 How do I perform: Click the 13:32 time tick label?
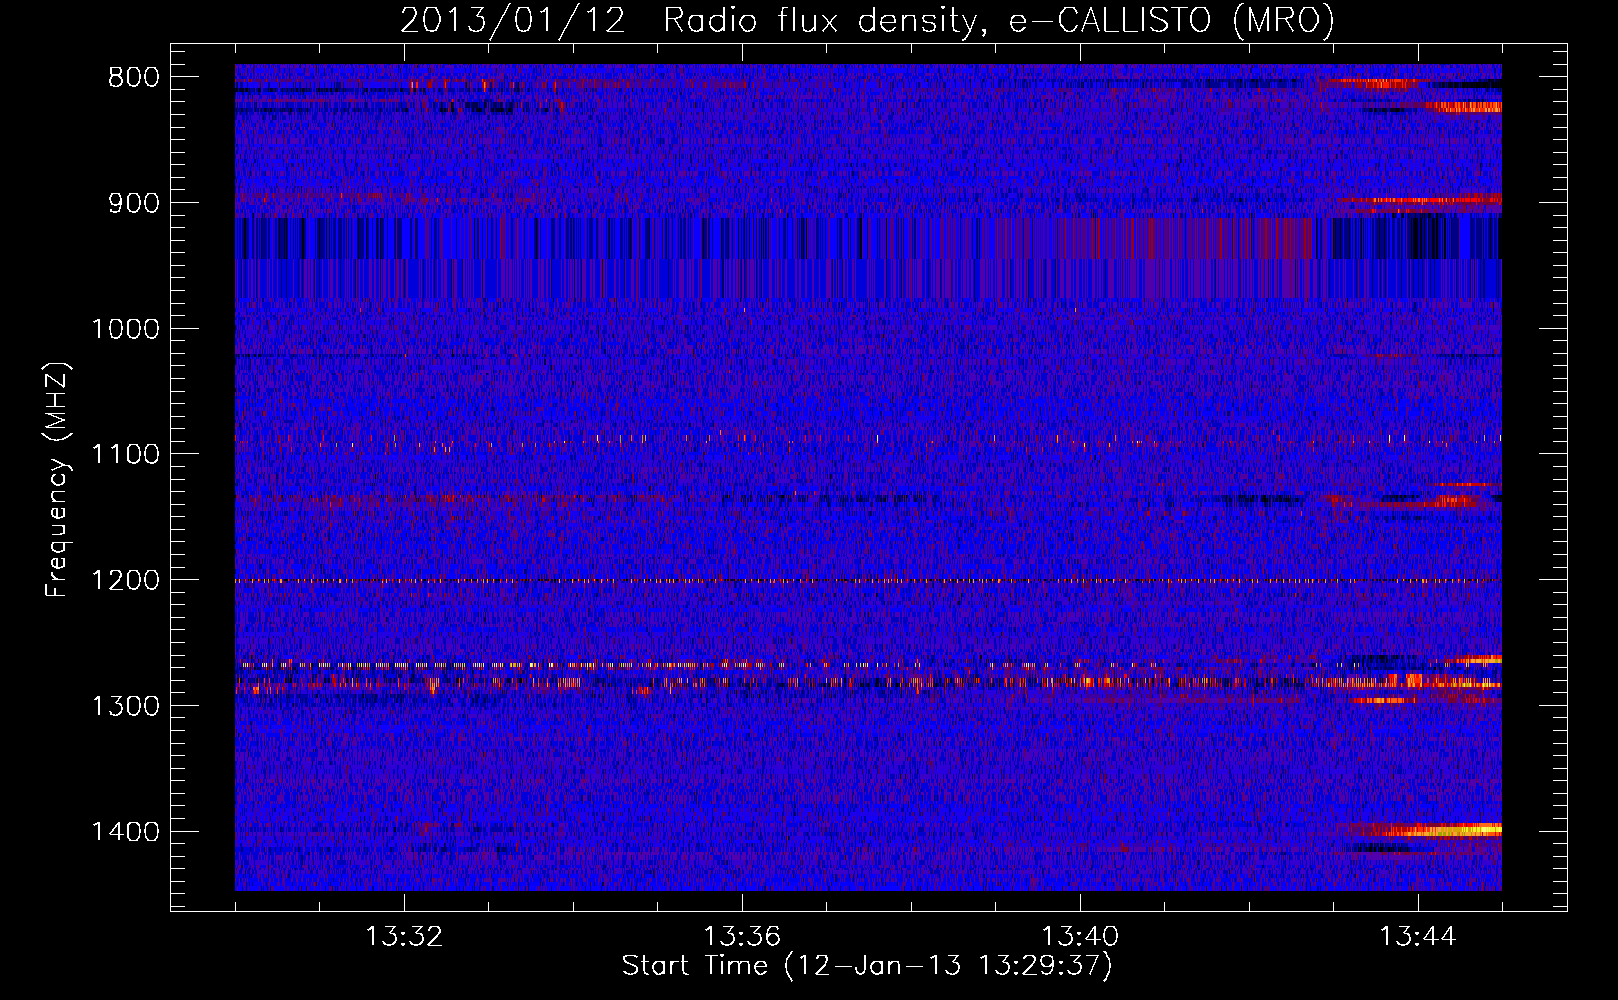[404, 937]
